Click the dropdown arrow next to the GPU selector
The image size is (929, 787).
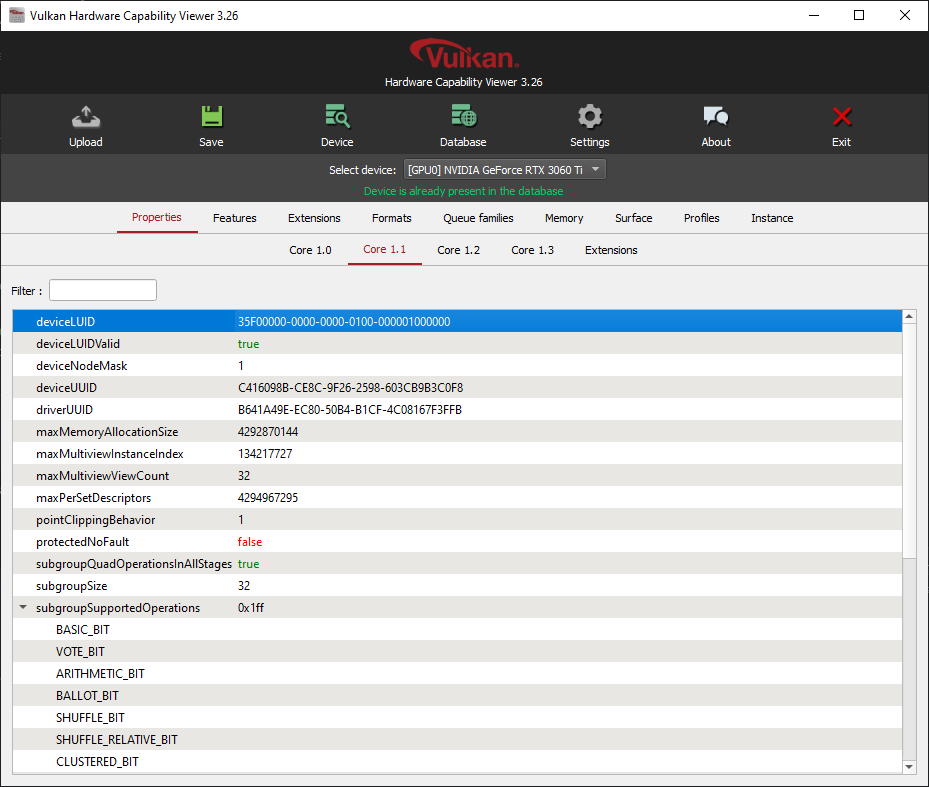tap(596, 169)
